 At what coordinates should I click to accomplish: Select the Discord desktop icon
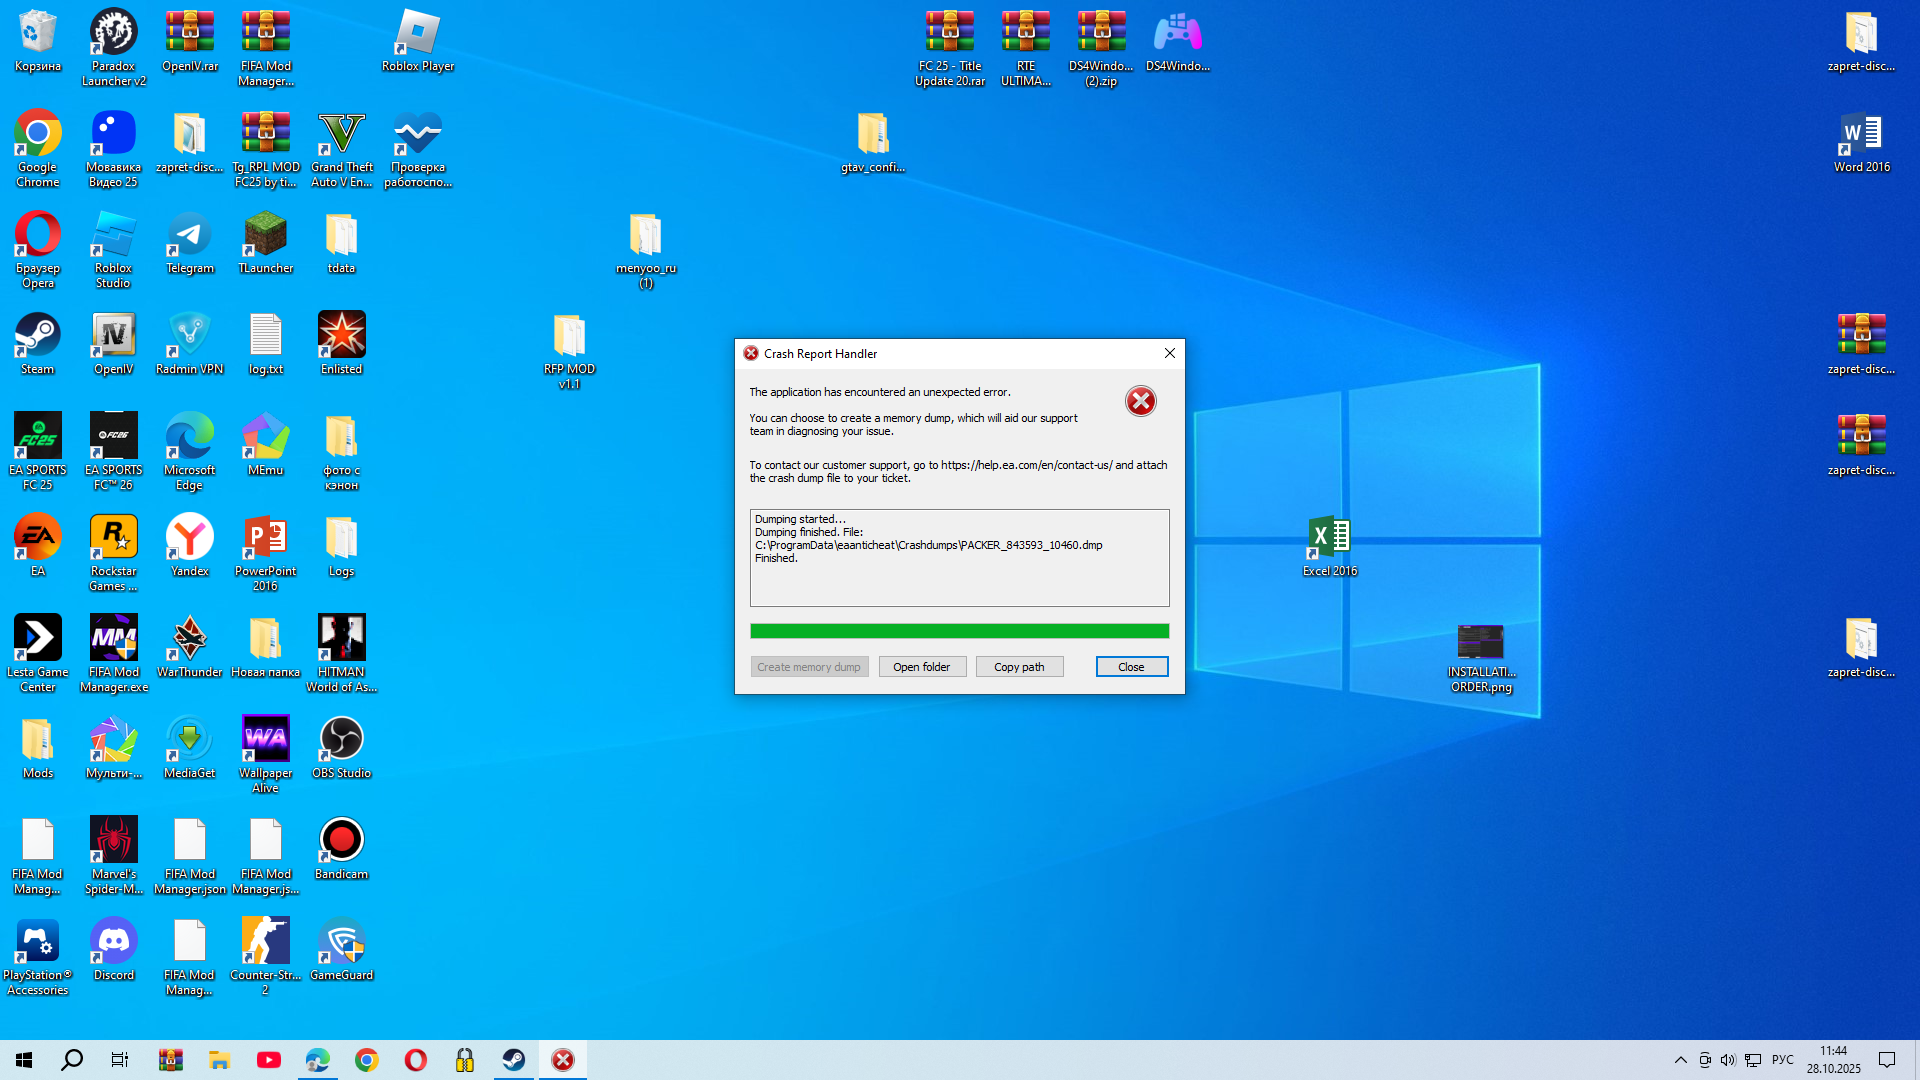(x=114, y=948)
